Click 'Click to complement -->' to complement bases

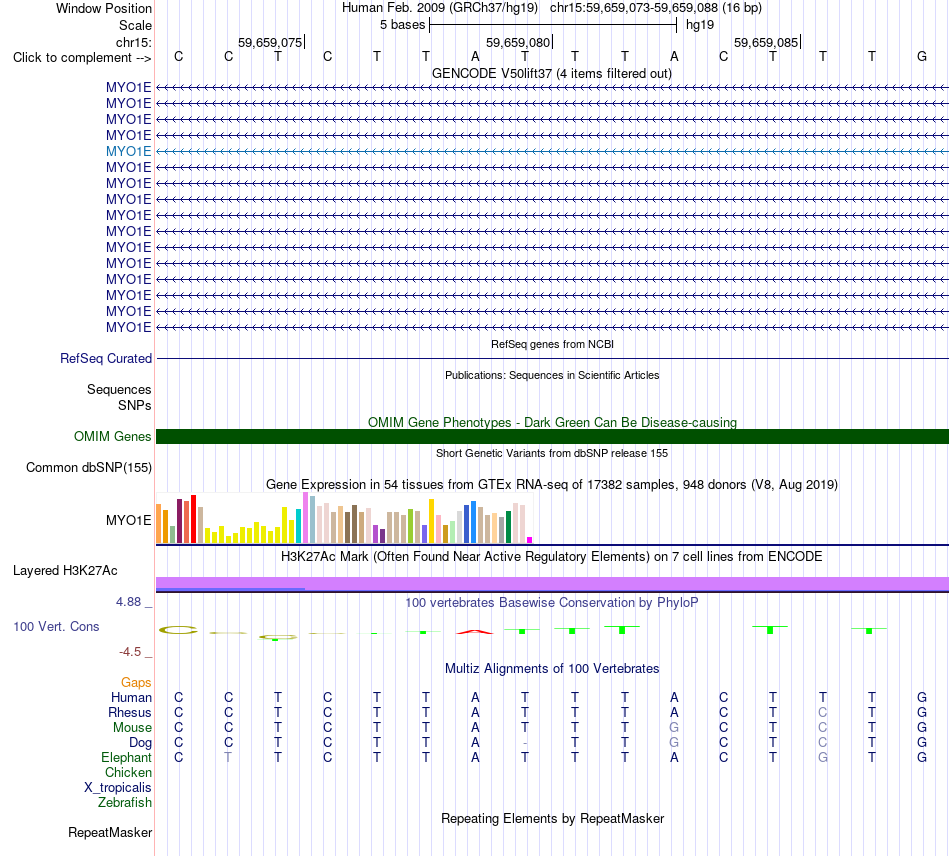pos(82,58)
